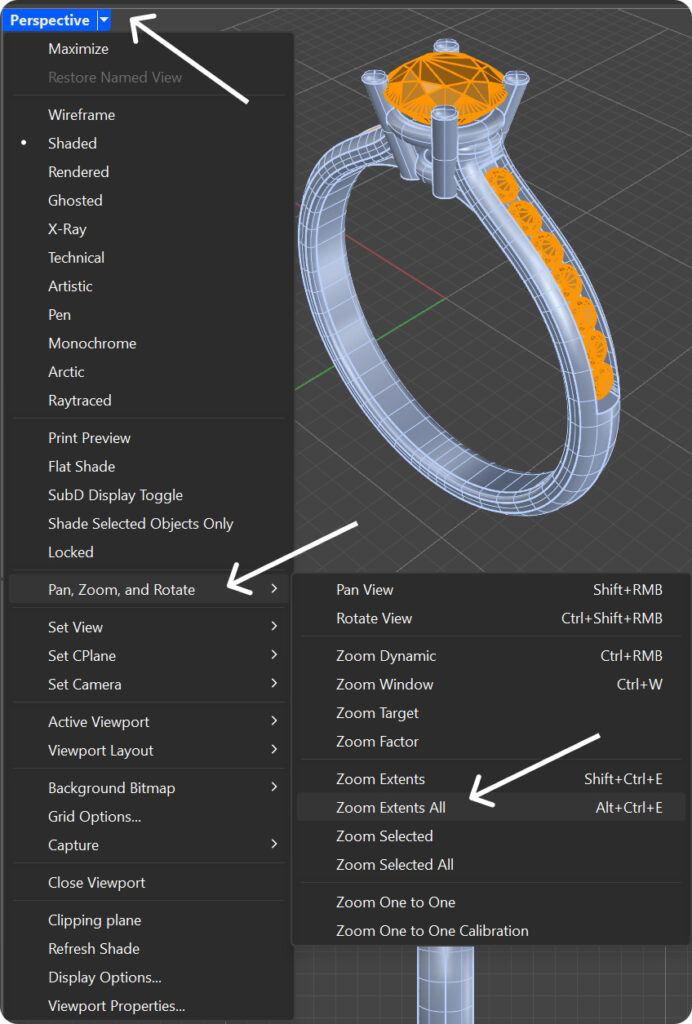Choose the Ghosted display mode
692x1024 pixels.
(75, 200)
